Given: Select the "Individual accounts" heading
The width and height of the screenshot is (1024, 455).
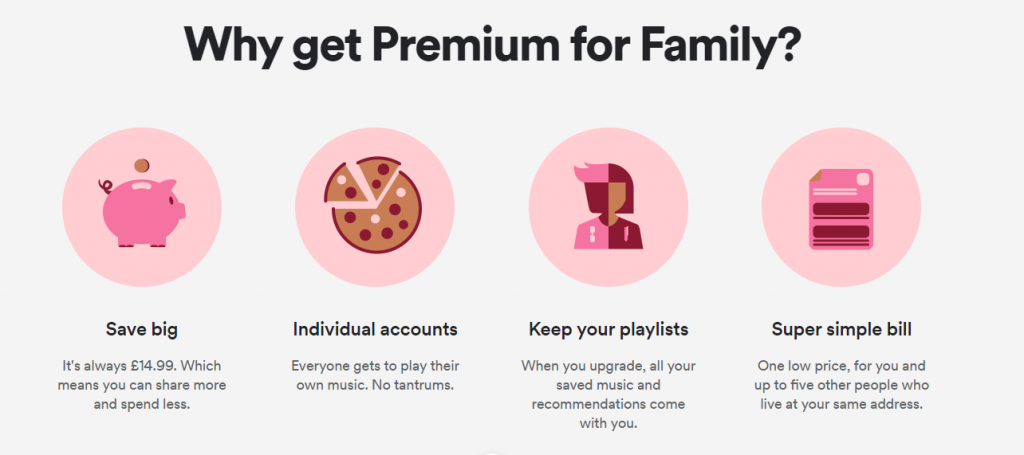Looking at the screenshot, I should (x=375, y=328).
